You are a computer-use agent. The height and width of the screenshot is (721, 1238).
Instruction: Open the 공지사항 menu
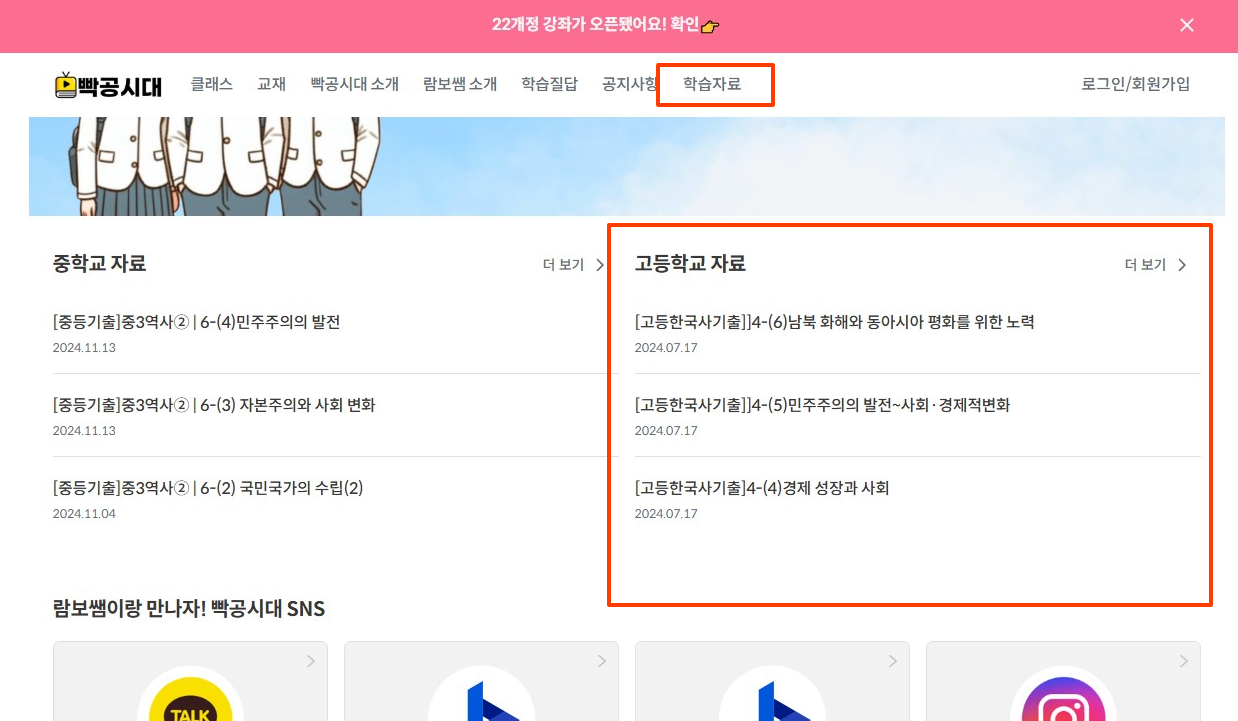(x=630, y=84)
